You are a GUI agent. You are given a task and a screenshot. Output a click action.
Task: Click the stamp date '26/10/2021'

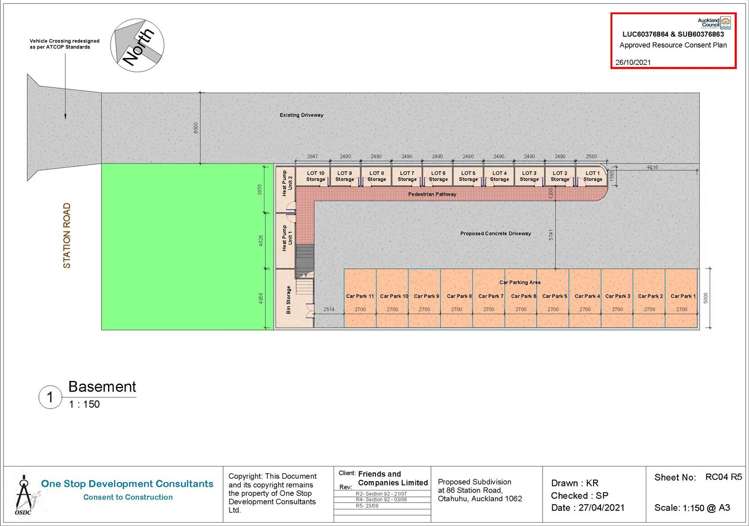click(x=633, y=62)
